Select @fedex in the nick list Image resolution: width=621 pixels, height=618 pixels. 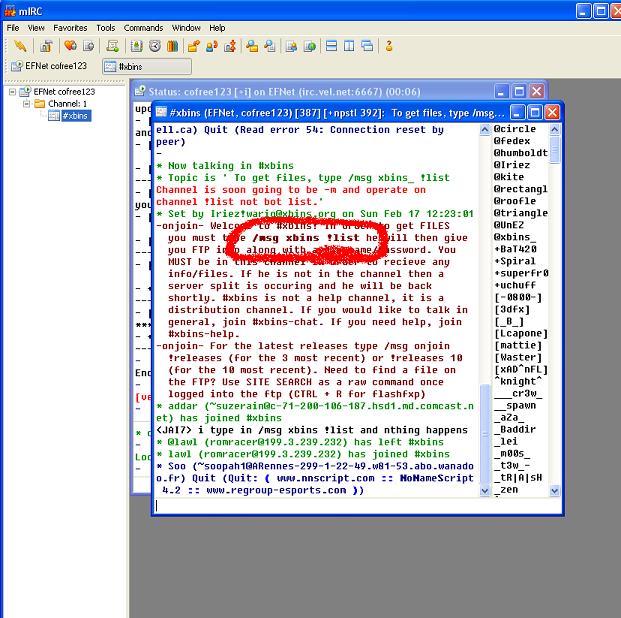[512, 141]
